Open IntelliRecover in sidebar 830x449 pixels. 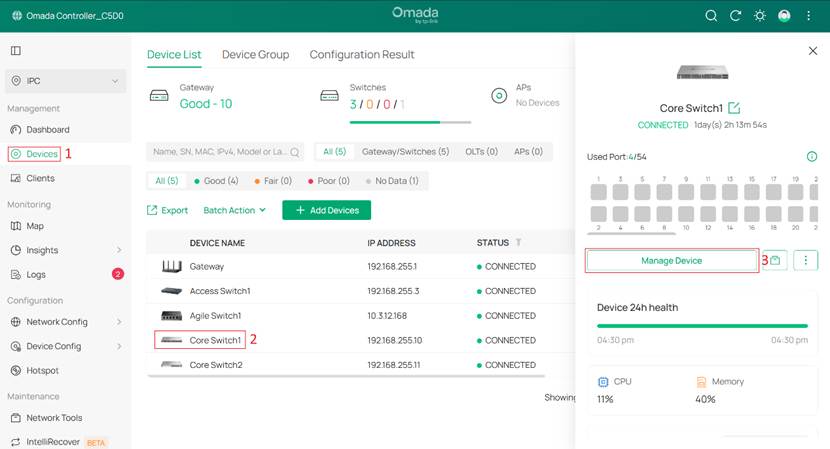(52, 442)
